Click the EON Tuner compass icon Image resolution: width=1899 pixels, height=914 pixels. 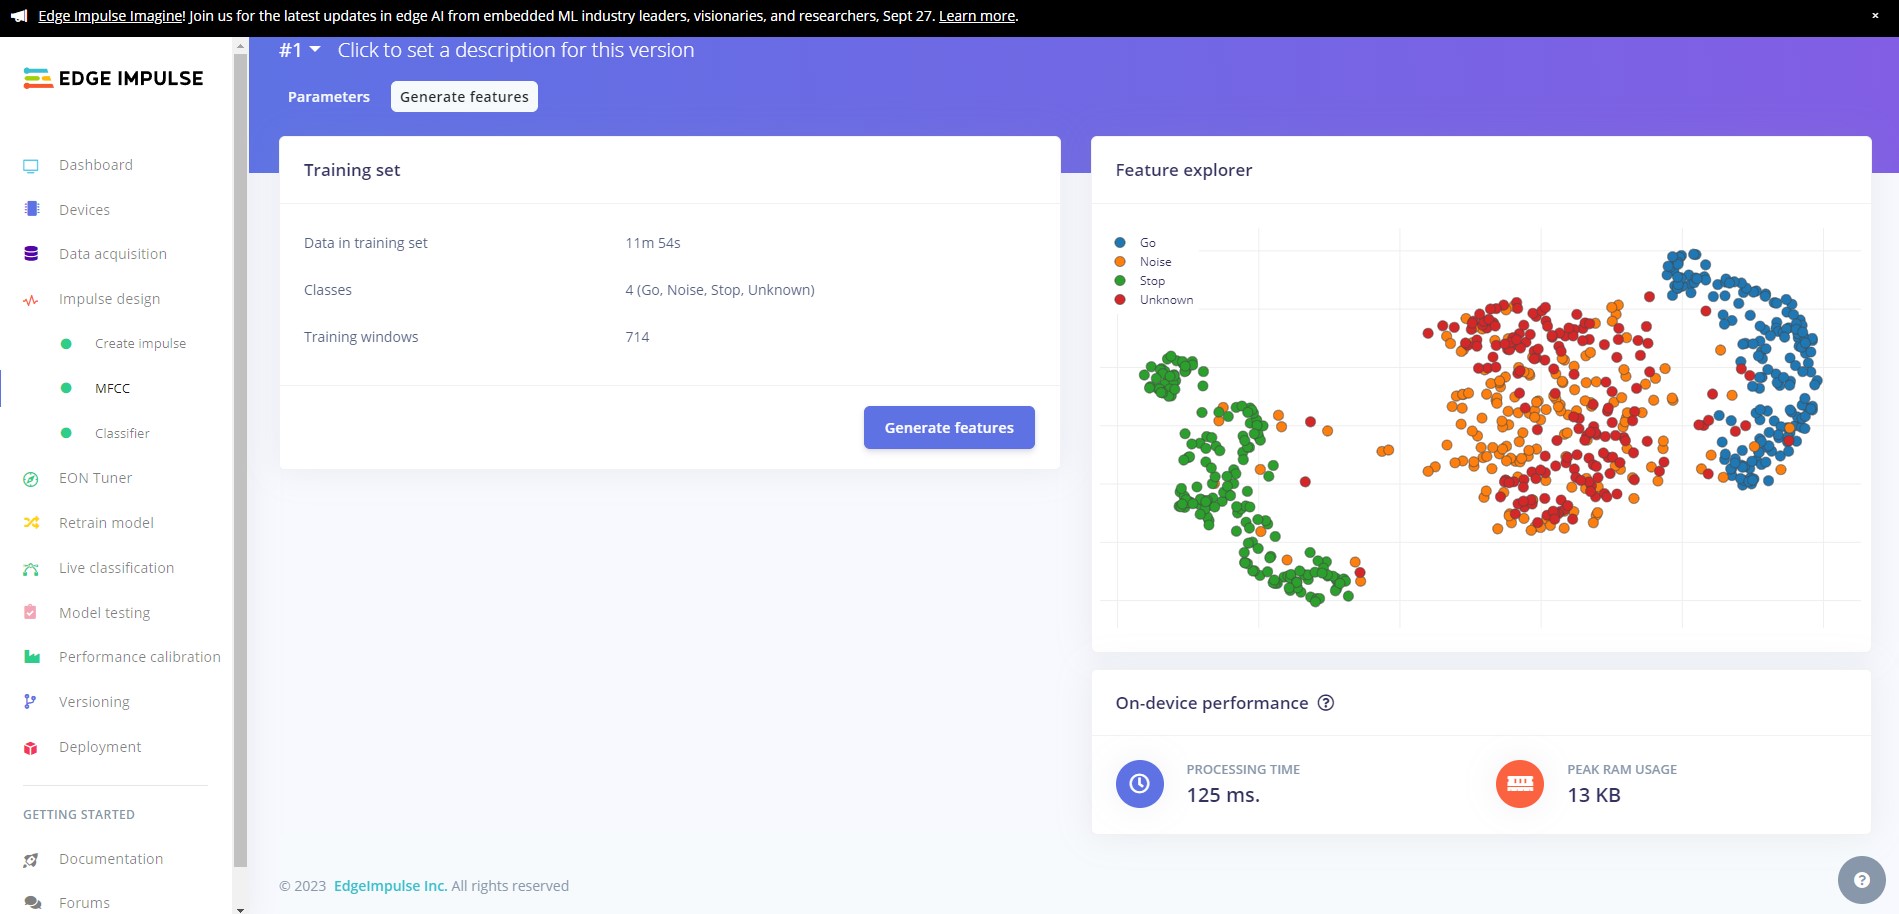pos(31,479)
